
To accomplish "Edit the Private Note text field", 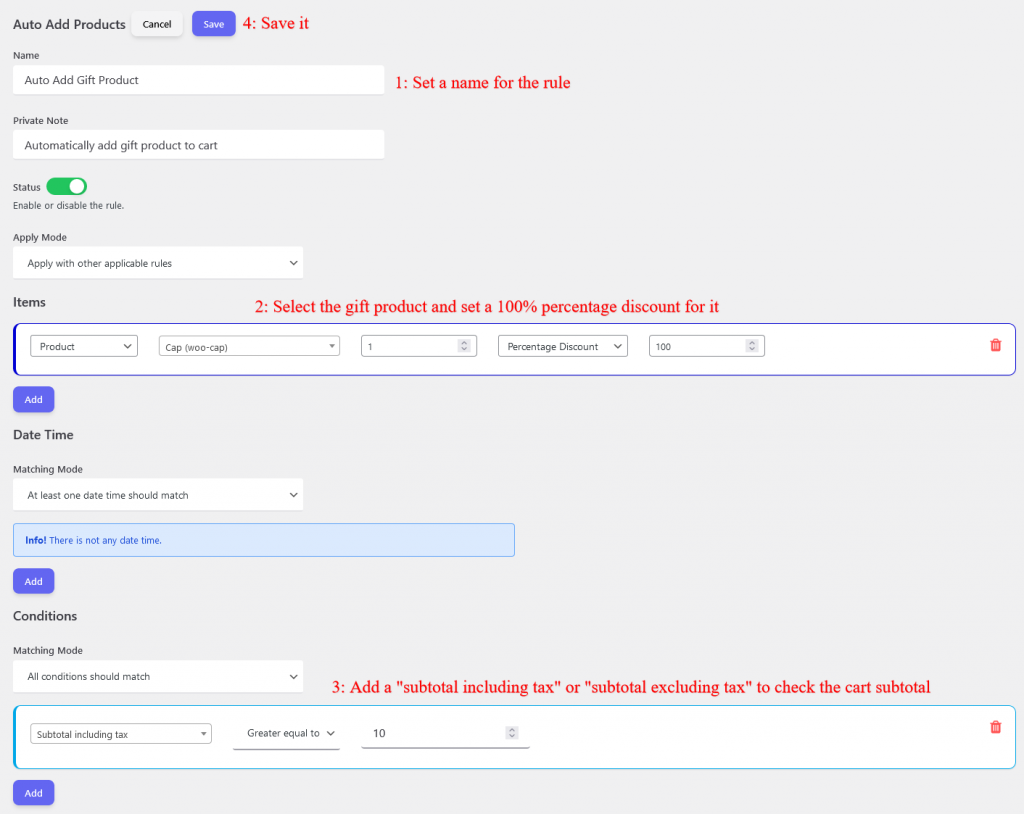I will pyautogui.click(x=198, y=144).
